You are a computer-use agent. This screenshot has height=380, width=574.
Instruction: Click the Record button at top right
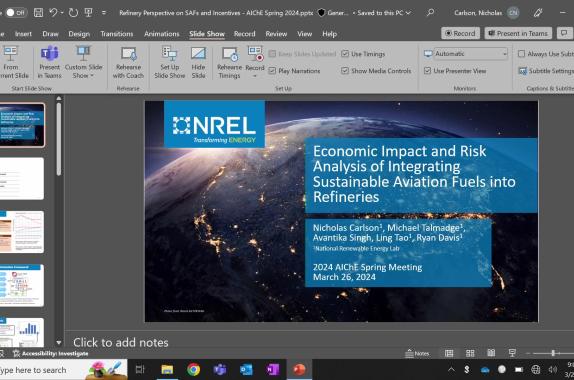click(461, 33)
